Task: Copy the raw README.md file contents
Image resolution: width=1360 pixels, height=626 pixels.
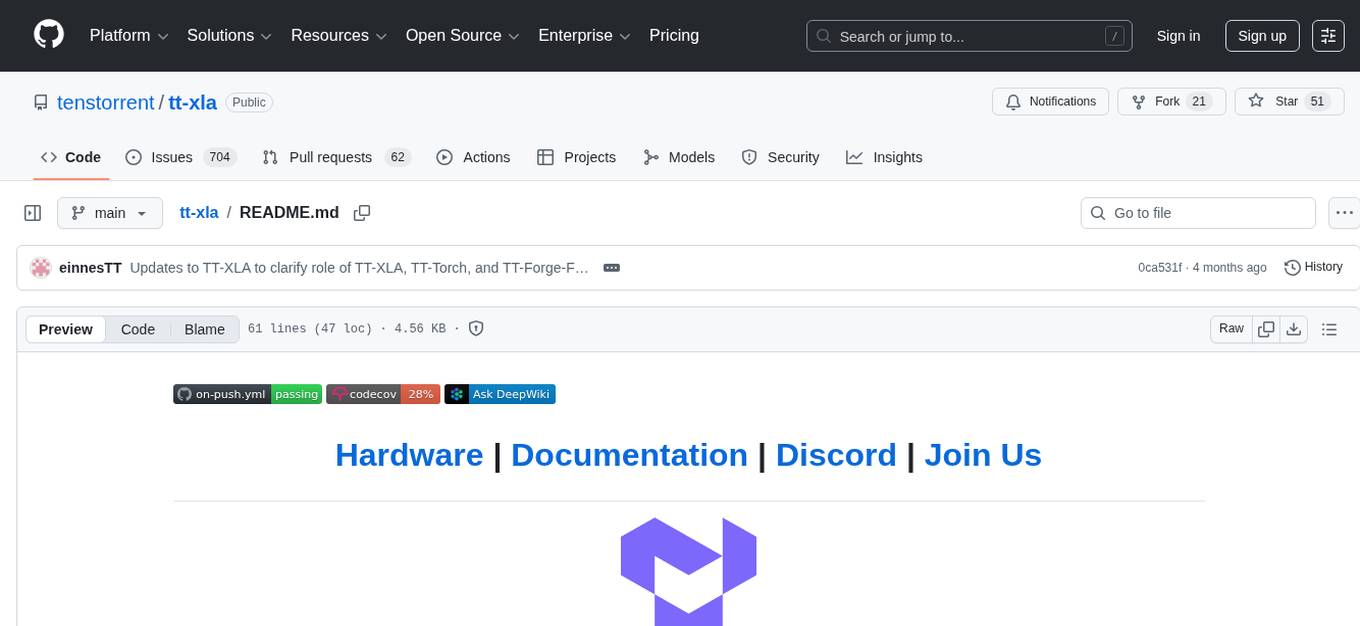Action: 1266,328
